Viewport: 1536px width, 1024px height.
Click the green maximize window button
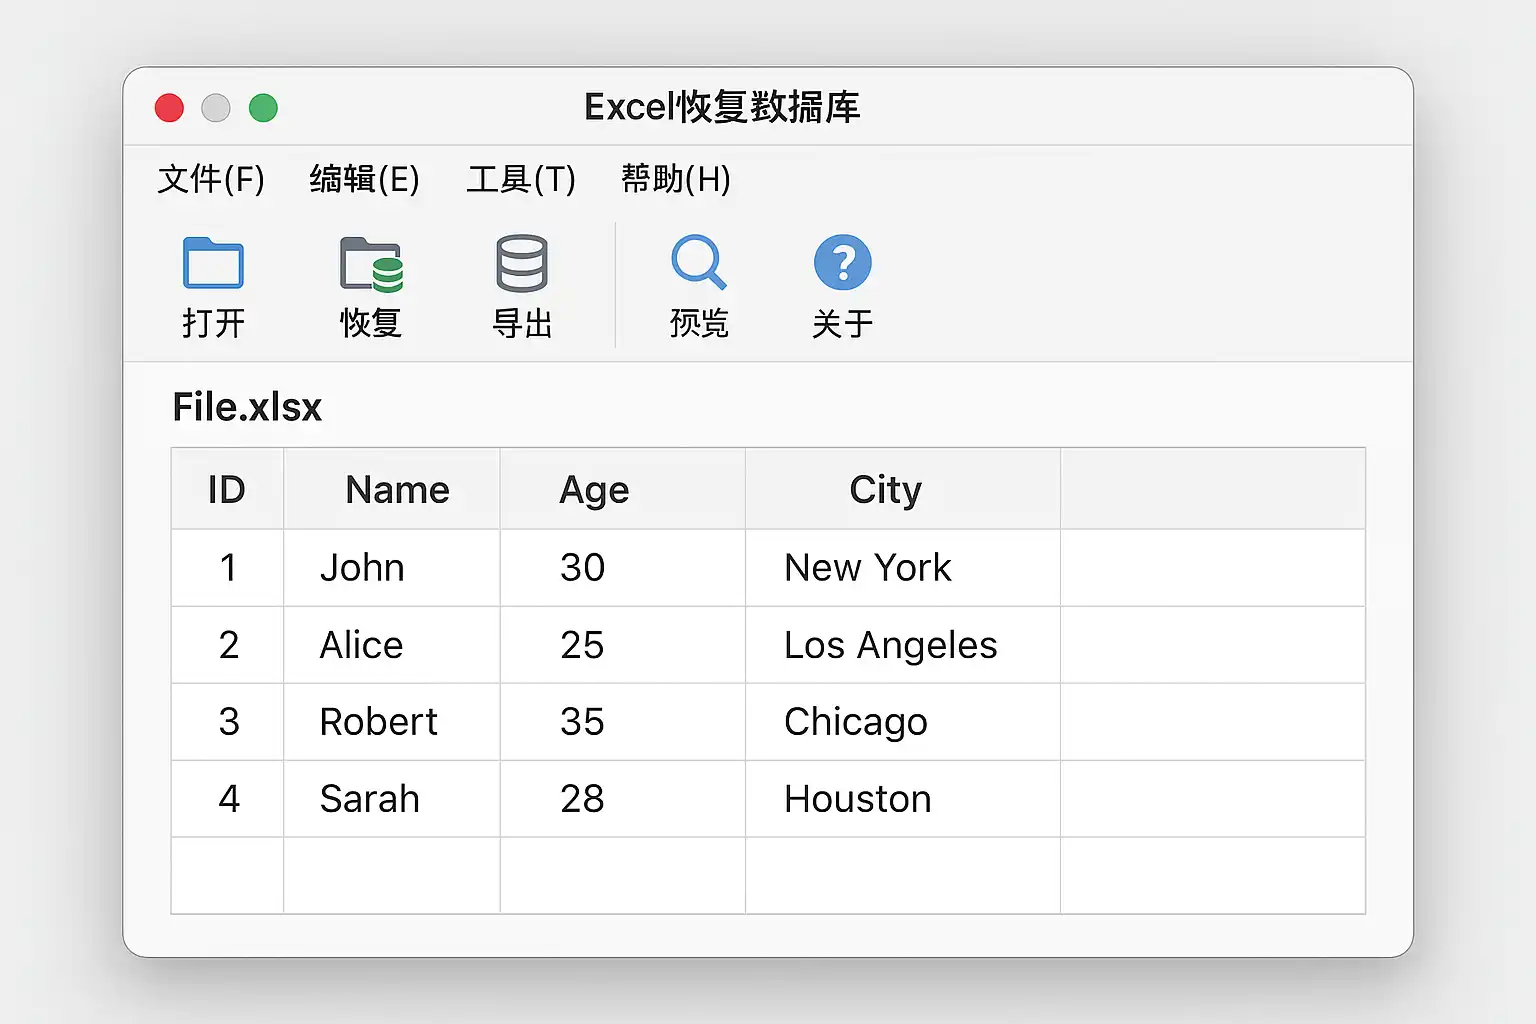tap(263, 107)
